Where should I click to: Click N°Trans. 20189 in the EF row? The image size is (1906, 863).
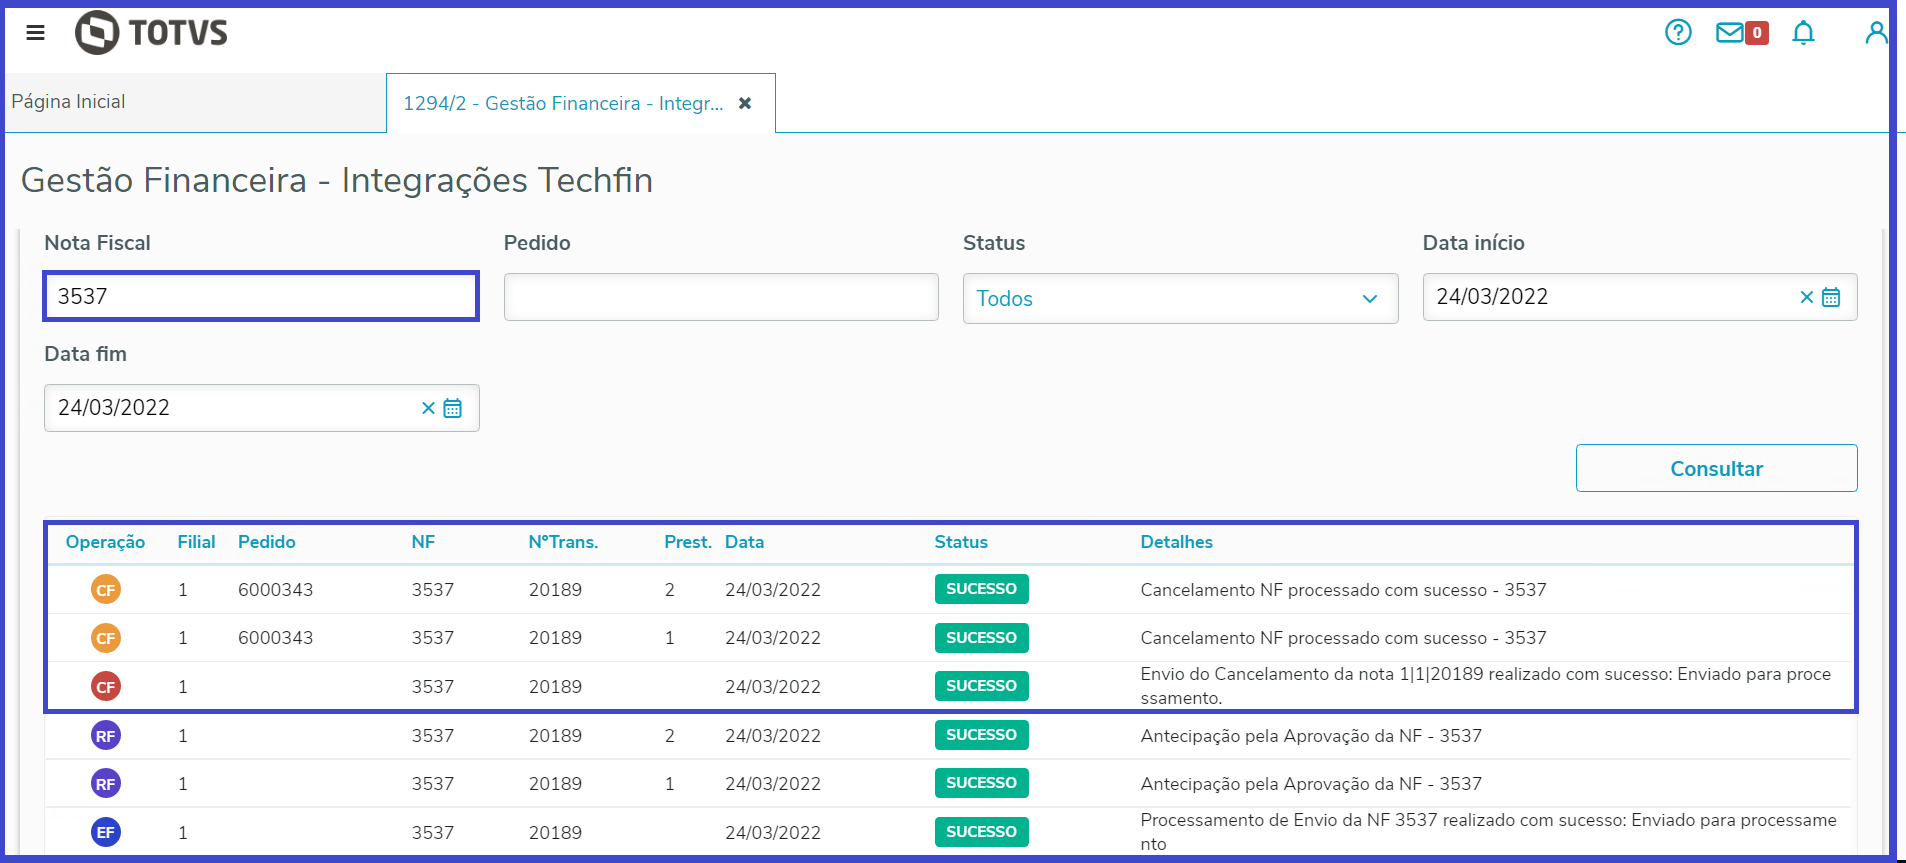point(555,833)
